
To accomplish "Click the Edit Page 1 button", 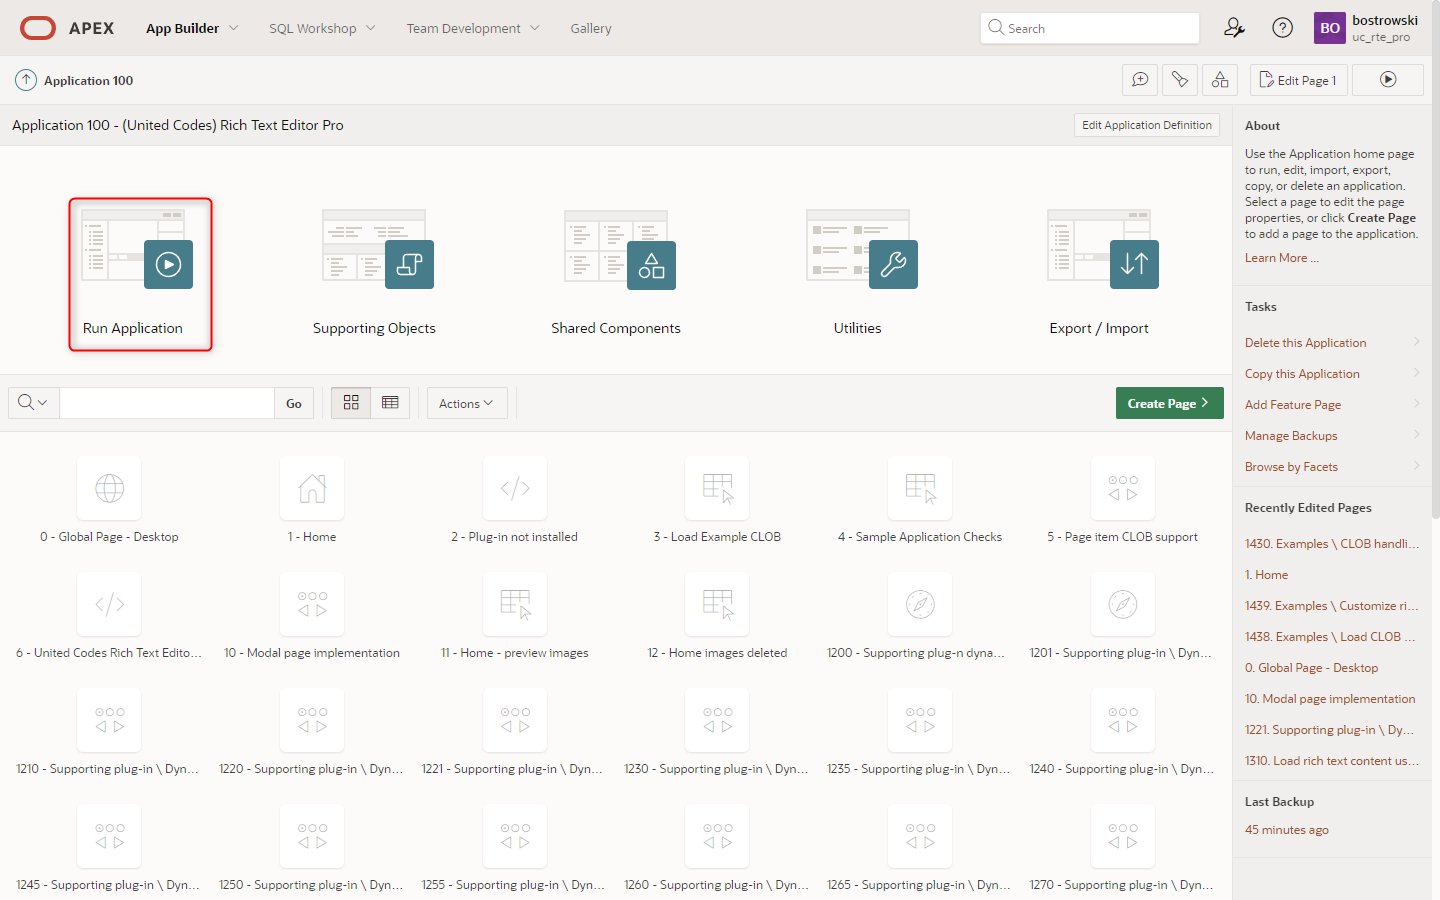I will [x=1299, y=80].
